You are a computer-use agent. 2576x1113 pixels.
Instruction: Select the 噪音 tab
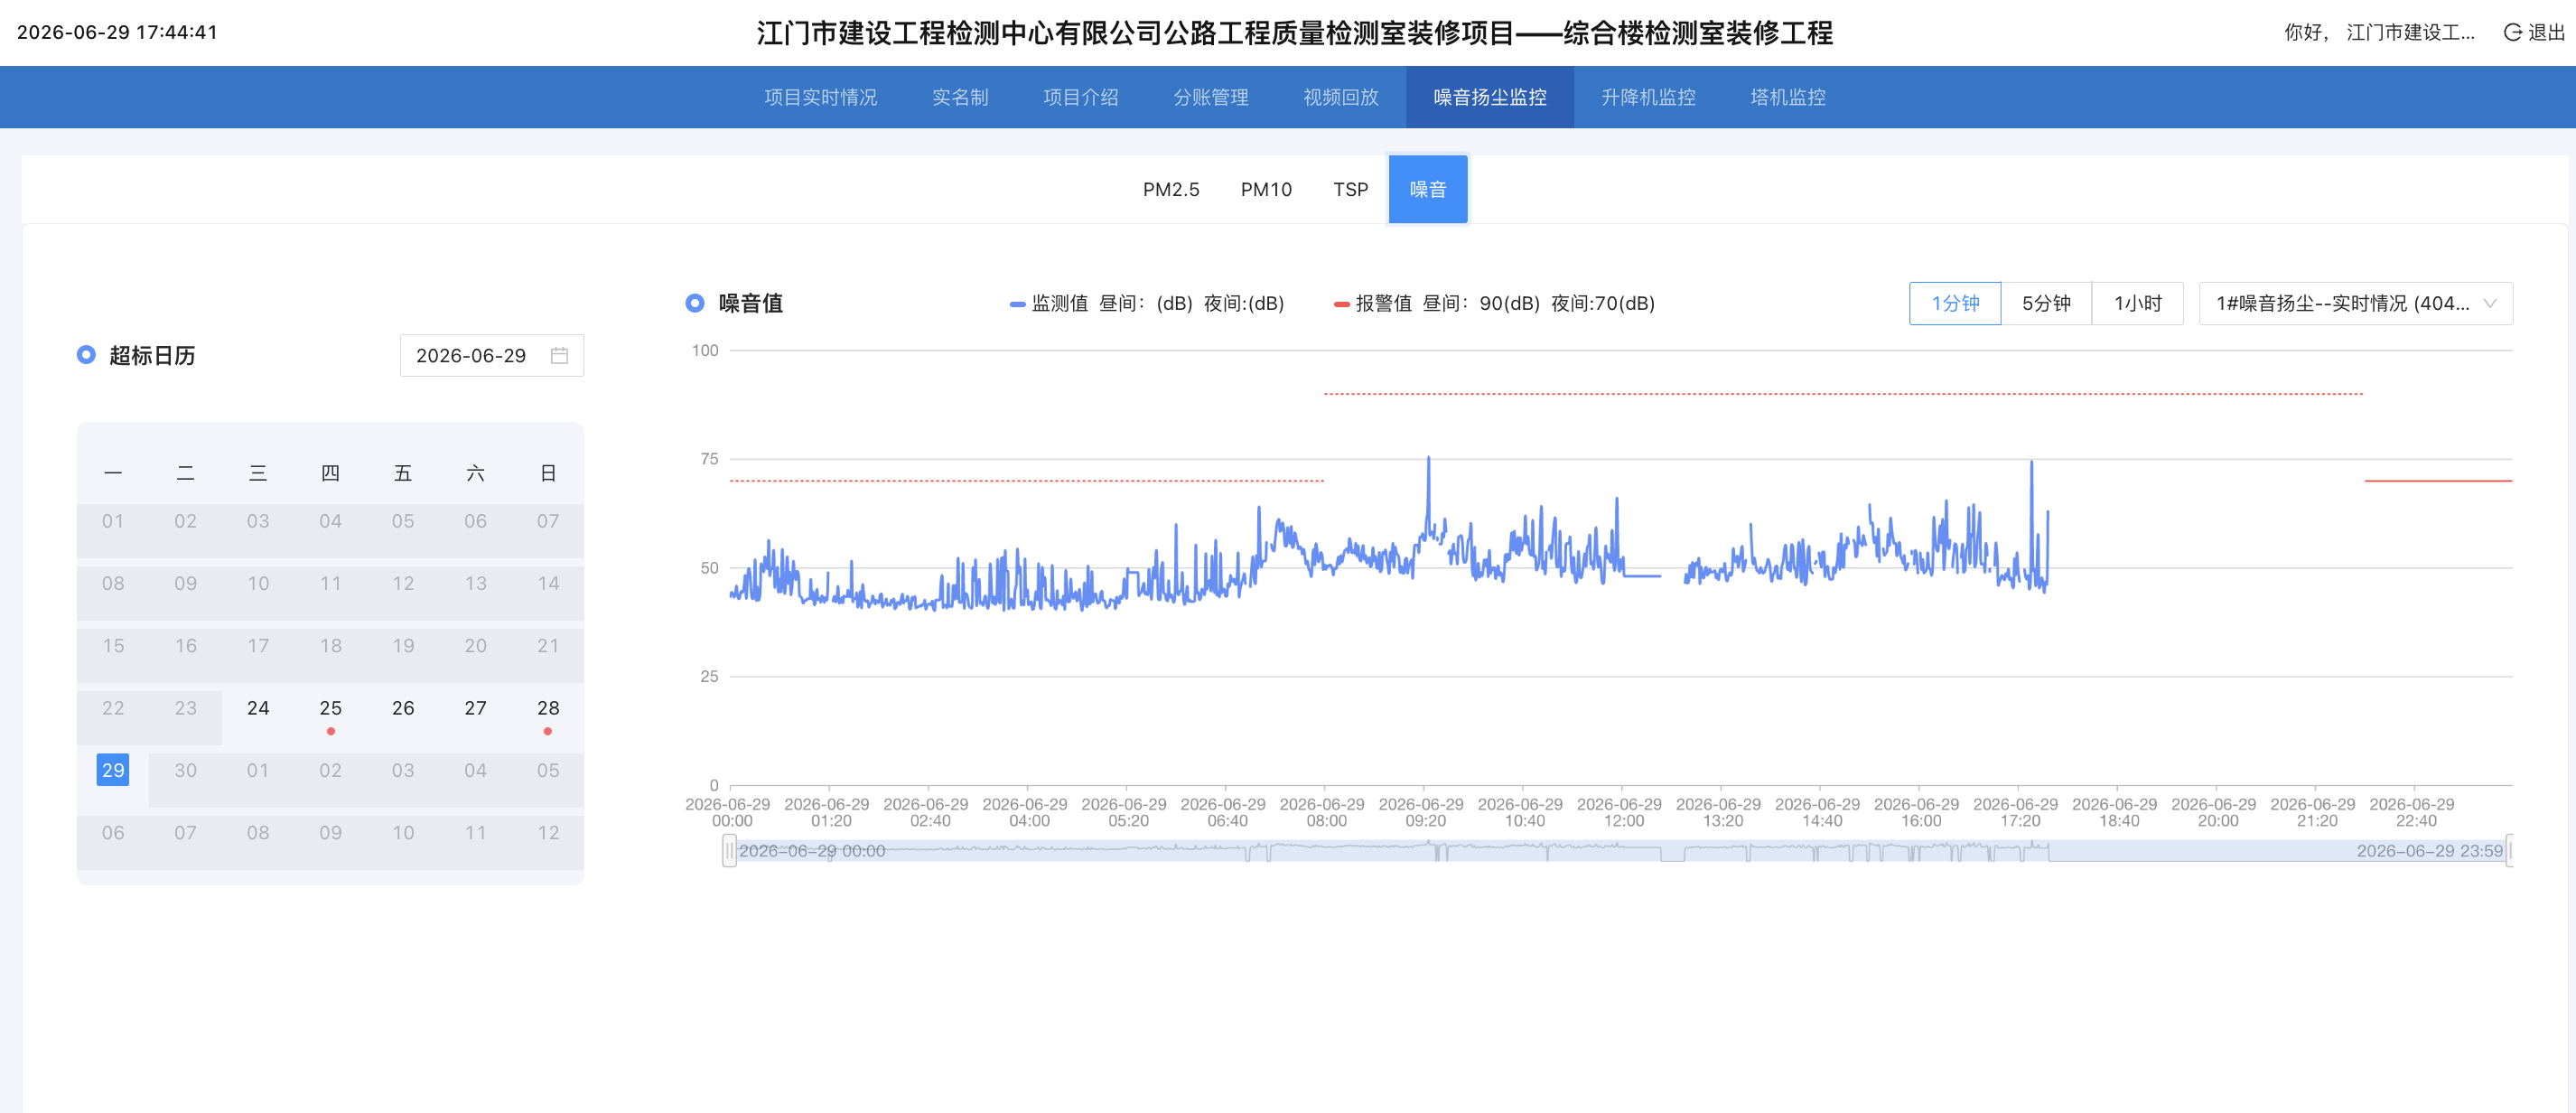(1428, 190)
